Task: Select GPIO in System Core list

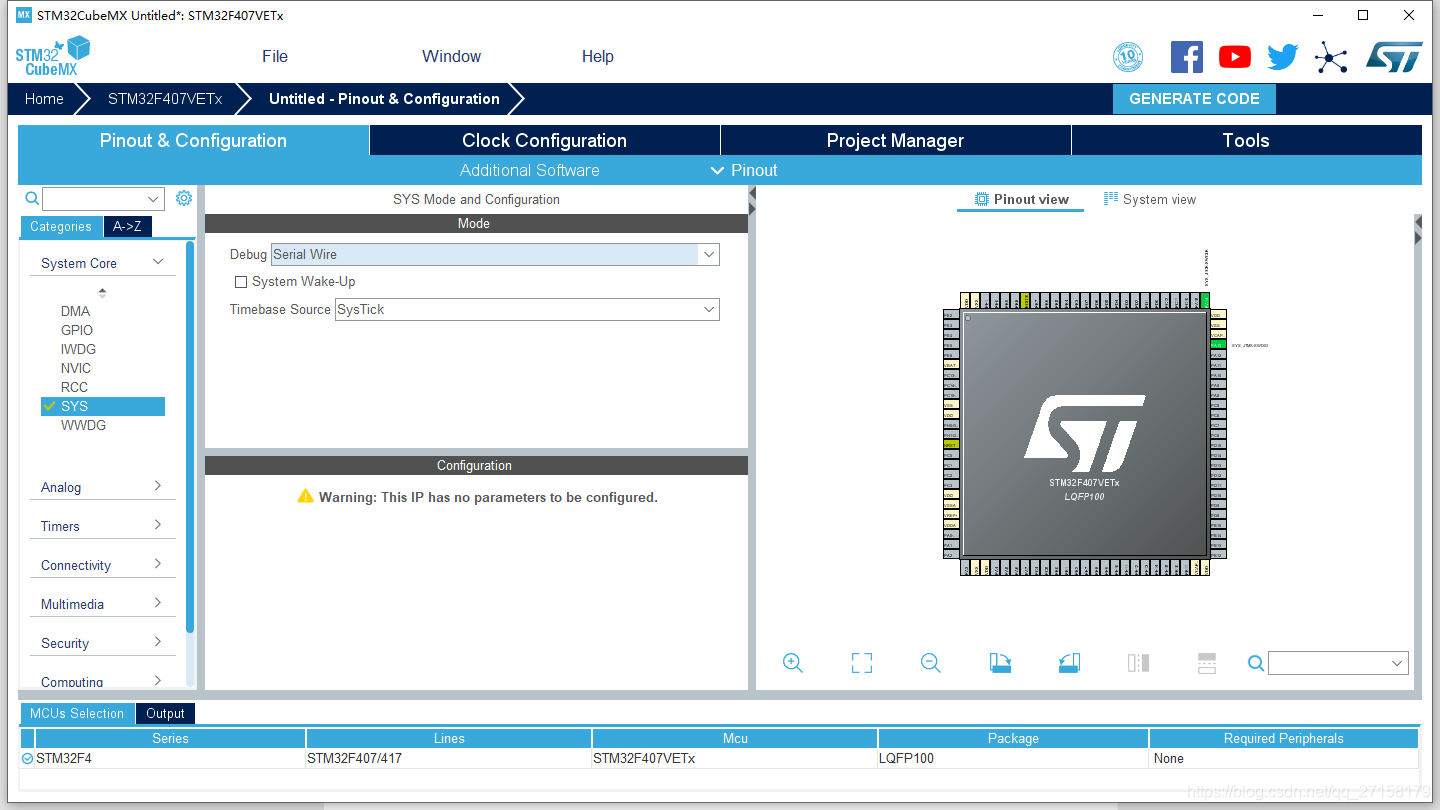Action: click(77, 330)
